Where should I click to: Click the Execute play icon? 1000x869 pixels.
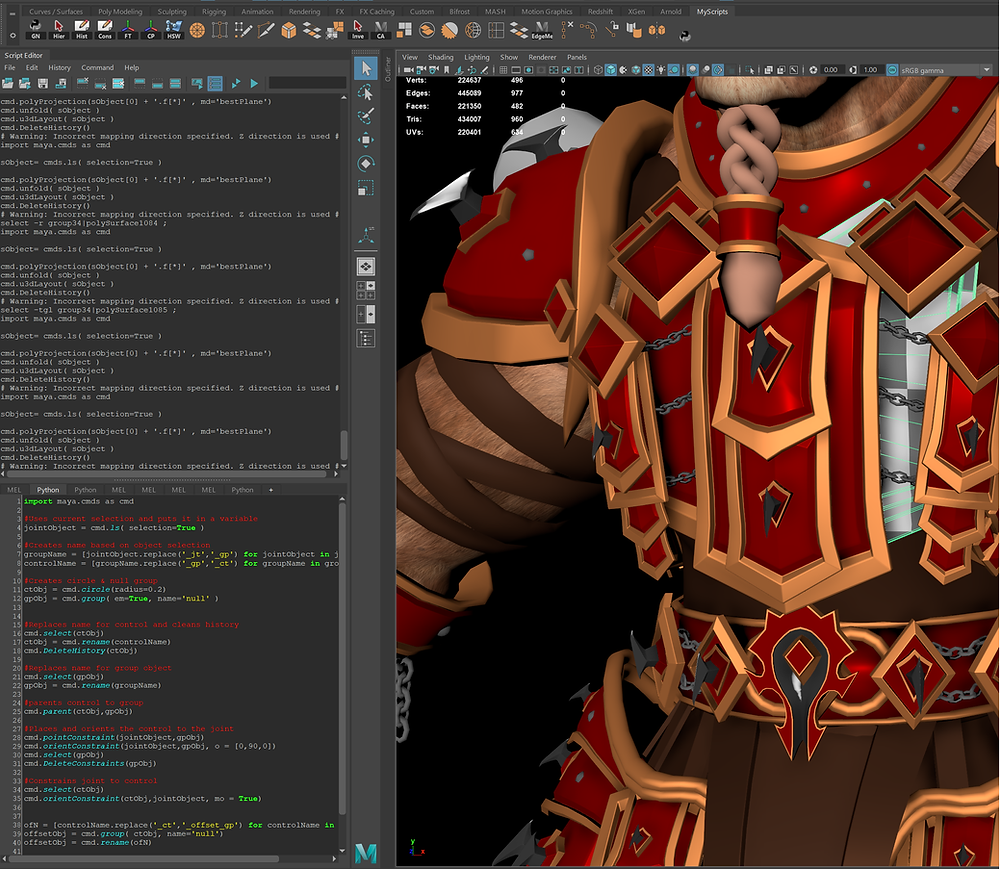(254, 83)
